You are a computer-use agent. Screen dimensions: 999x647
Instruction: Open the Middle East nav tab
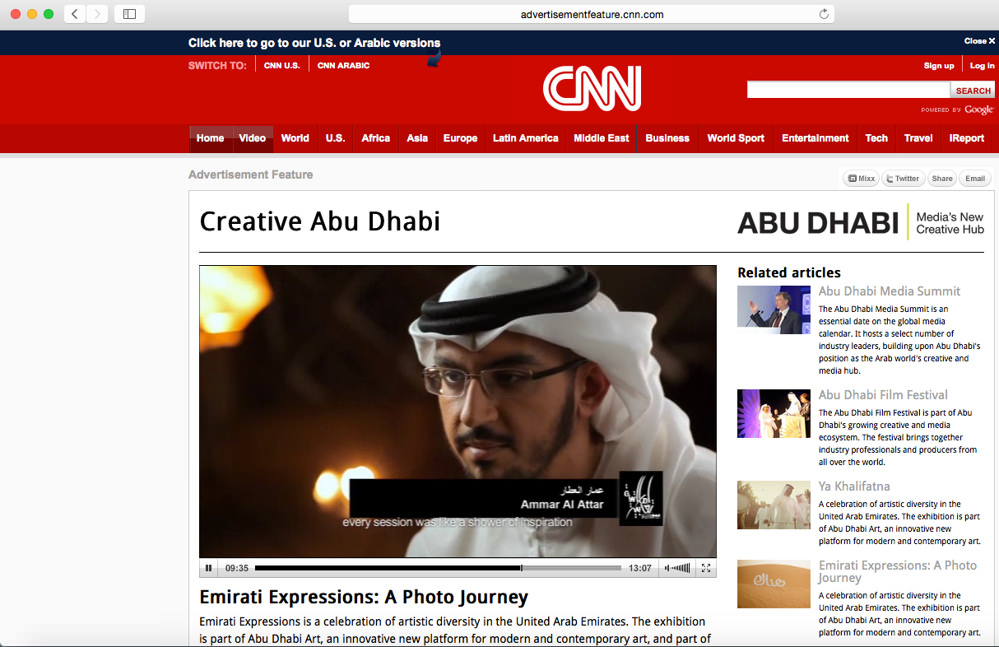[601, 138]
